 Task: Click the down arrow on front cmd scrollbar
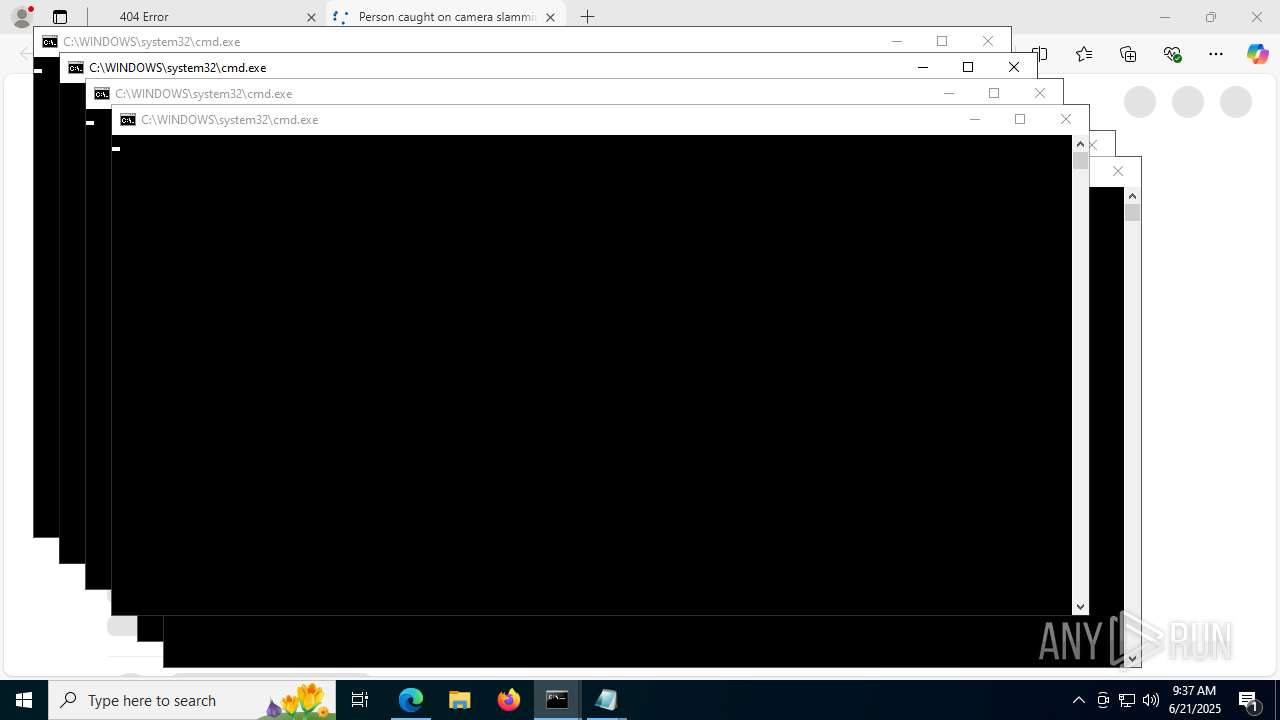tap(1080, 607)
